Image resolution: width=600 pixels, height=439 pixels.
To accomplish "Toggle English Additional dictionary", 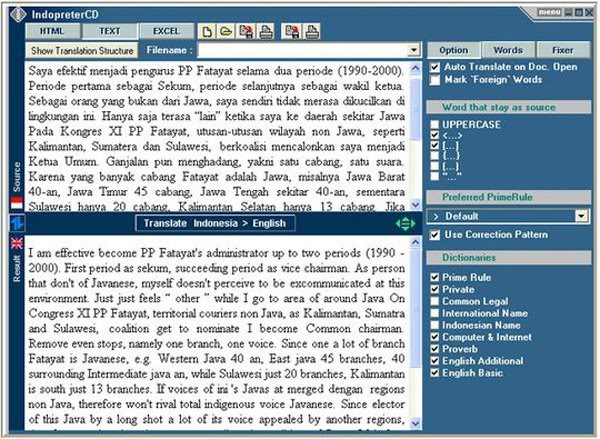I will 434,361.
